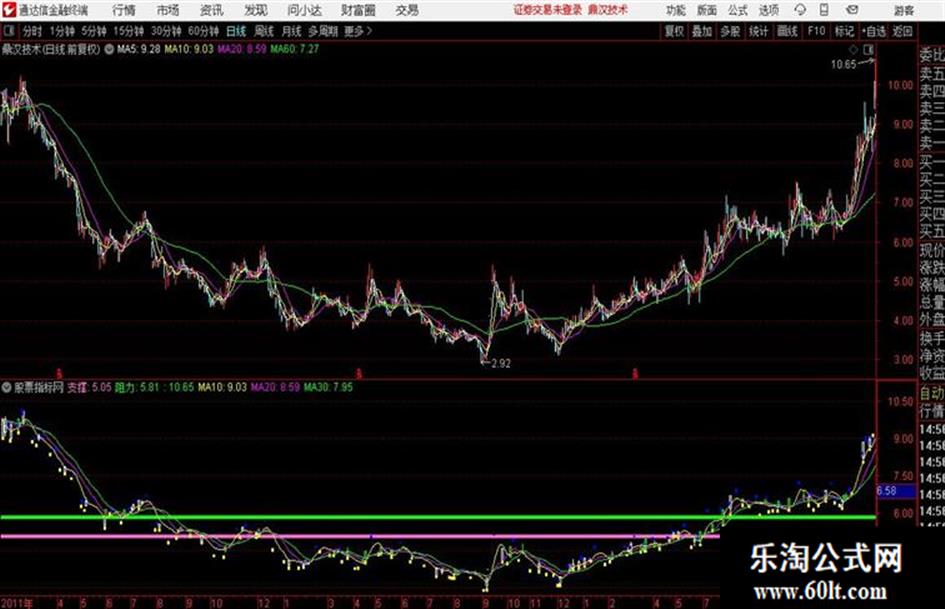Select the 月线 monthly period tab
Viewport: 945px width, 609px height.
click(291, 31)
